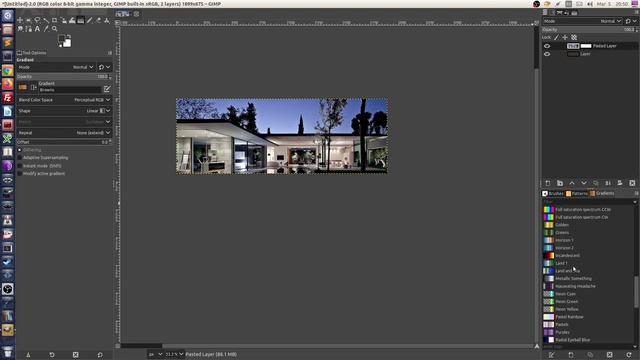This screenshot has width=640, height=360.
Task: Raise the layer up arrow
Action: (572, 183)
